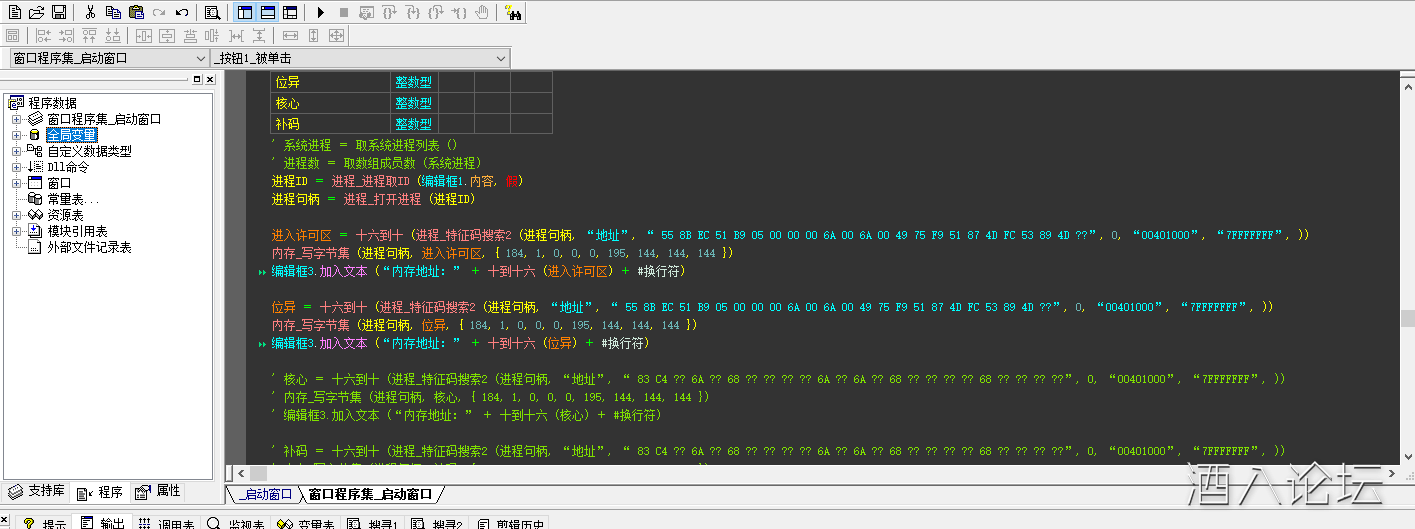Switch to the _启动窗口 editor tab
This screenshot has width=1415, height=529.
(265, 494)
